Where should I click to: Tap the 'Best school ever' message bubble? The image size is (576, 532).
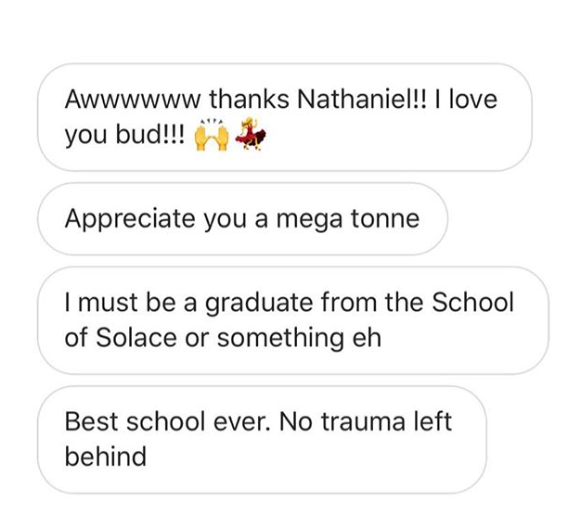tap(262, 439)
